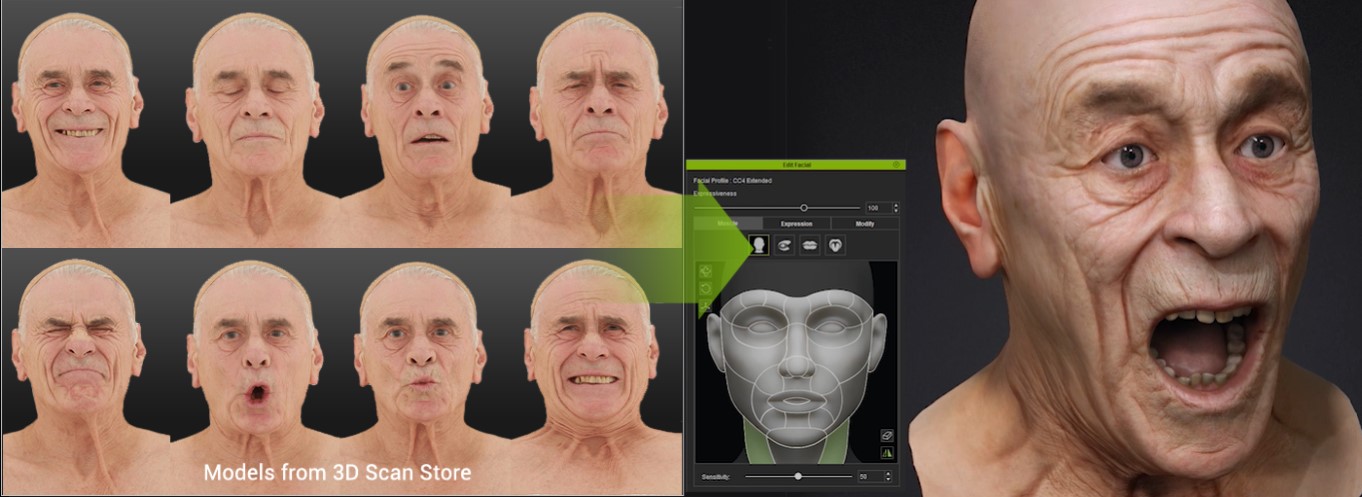Click the figure icon left of head map

[704, 307]
